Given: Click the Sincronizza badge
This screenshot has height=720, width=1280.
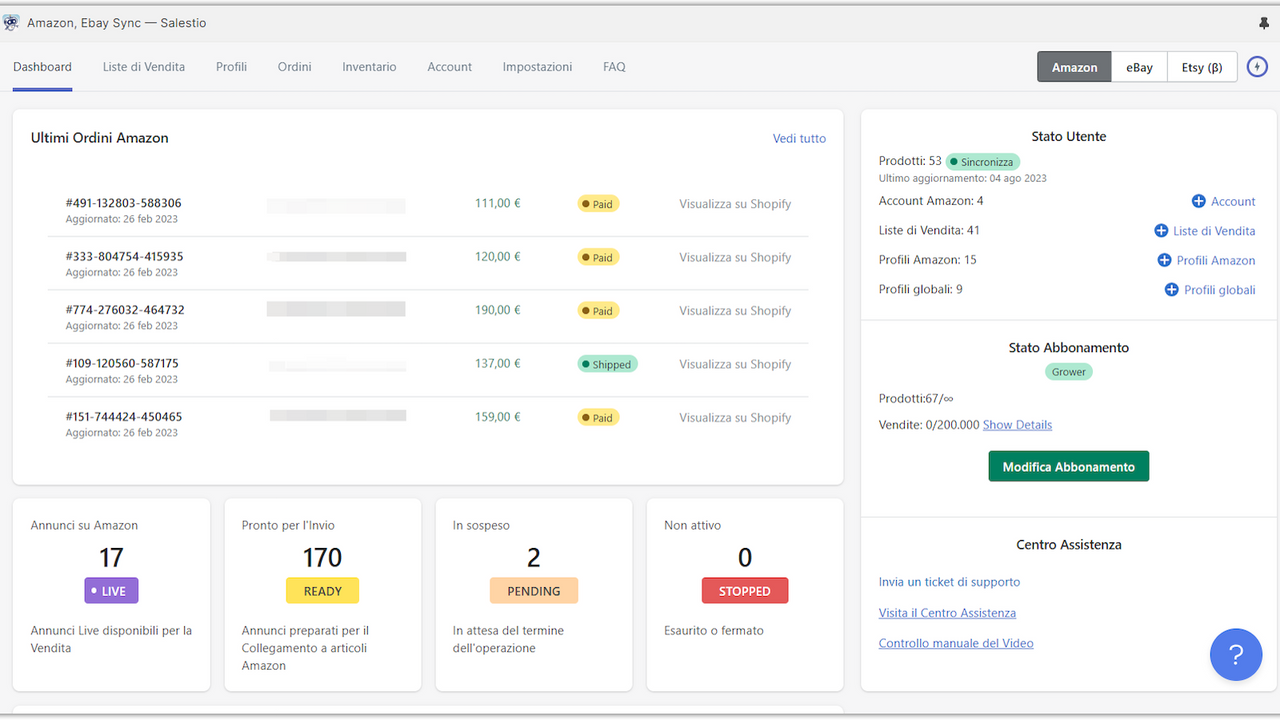Looking at the screenshot, I should click(983, 162).
